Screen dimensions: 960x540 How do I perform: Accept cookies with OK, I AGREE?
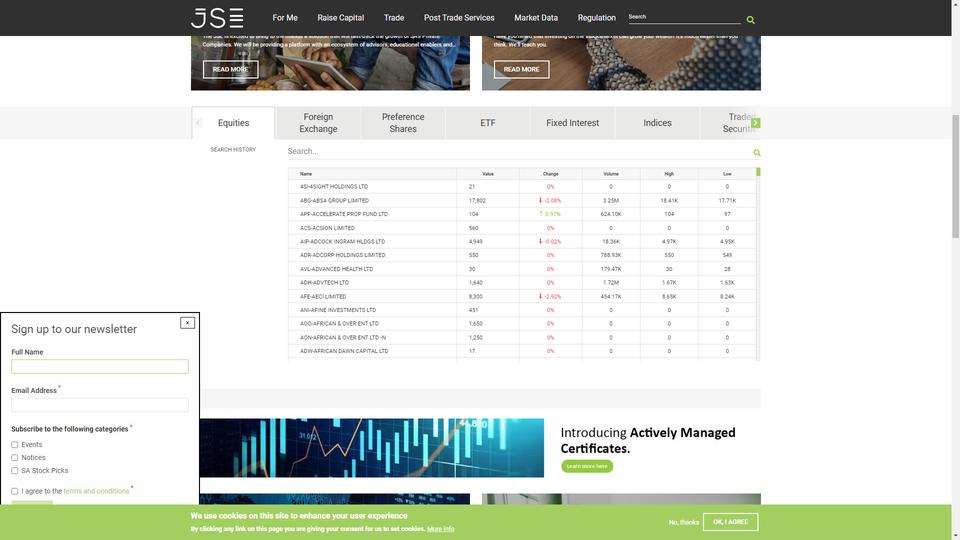click(730, 522)
